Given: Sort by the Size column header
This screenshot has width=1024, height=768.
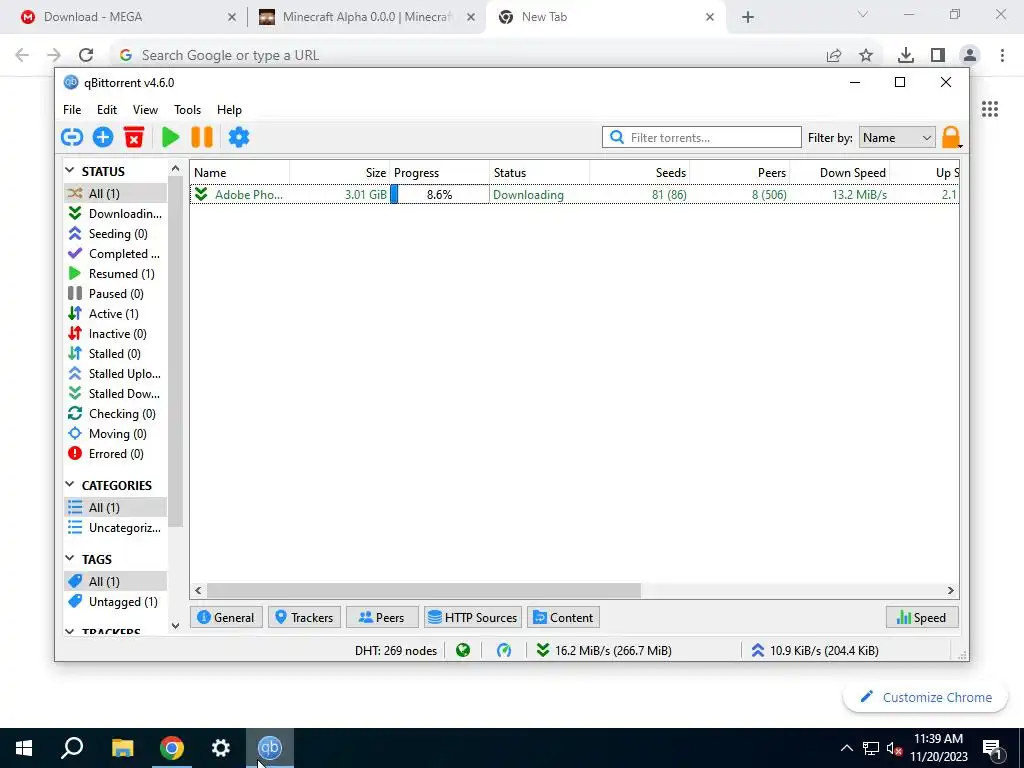Looking at the screenshot, I should [x=340, y=172].
